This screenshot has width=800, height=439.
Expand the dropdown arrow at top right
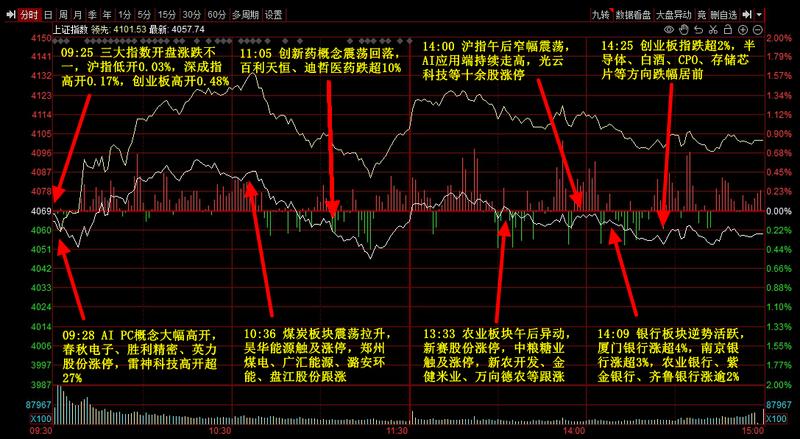tap(759, 15)
